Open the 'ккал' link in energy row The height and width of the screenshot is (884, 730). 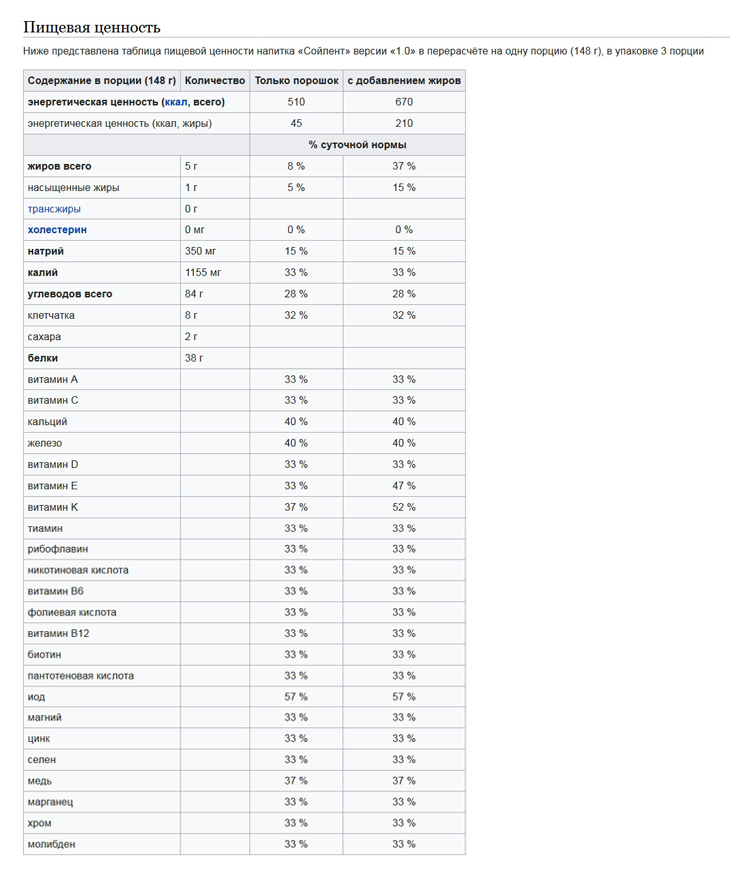(176, 102)
